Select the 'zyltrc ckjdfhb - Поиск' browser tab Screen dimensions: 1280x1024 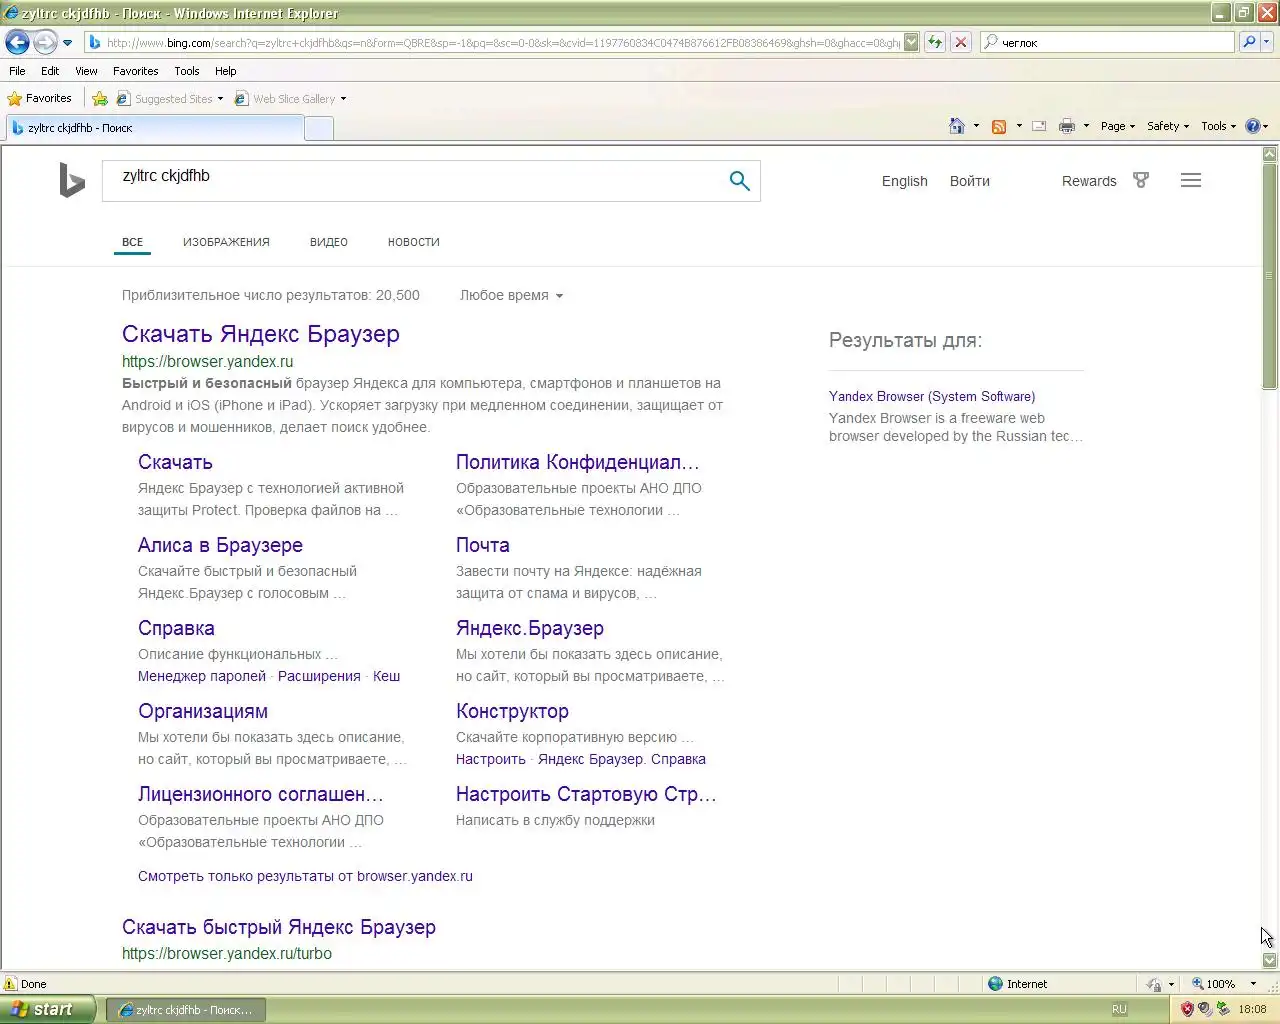click(155, 128)
